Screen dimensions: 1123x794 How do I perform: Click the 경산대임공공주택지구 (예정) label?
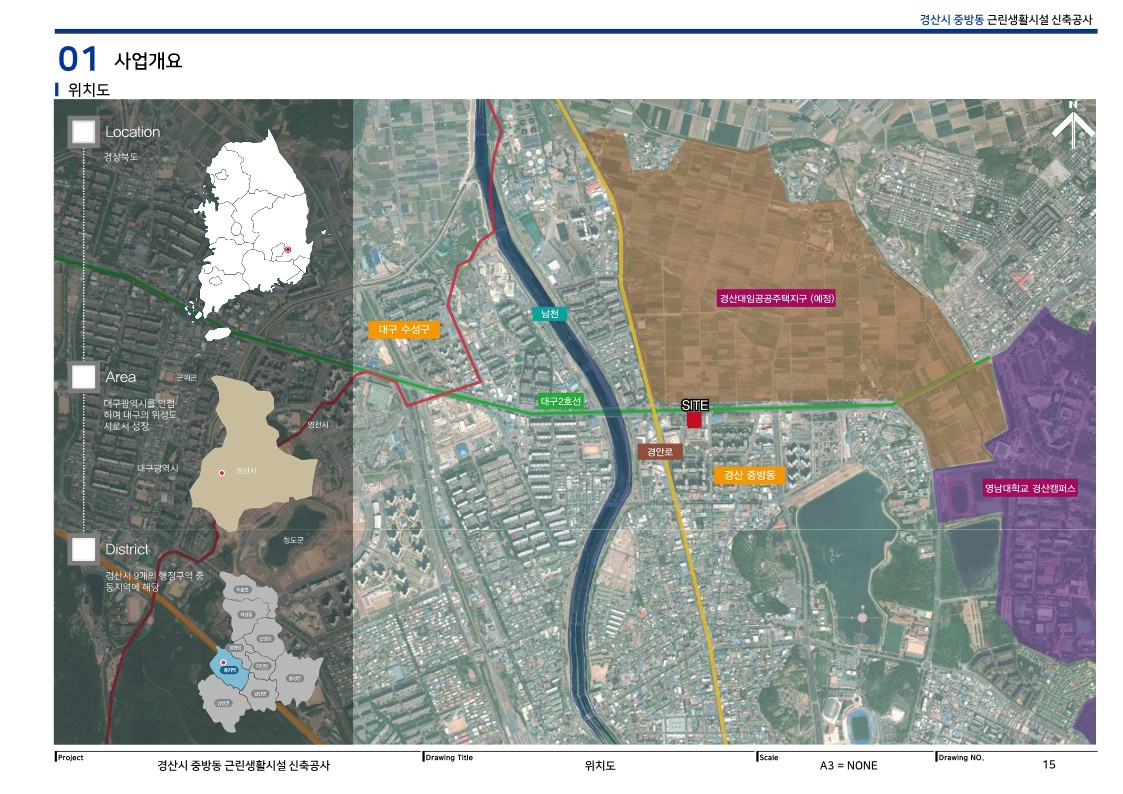point(776,298)
